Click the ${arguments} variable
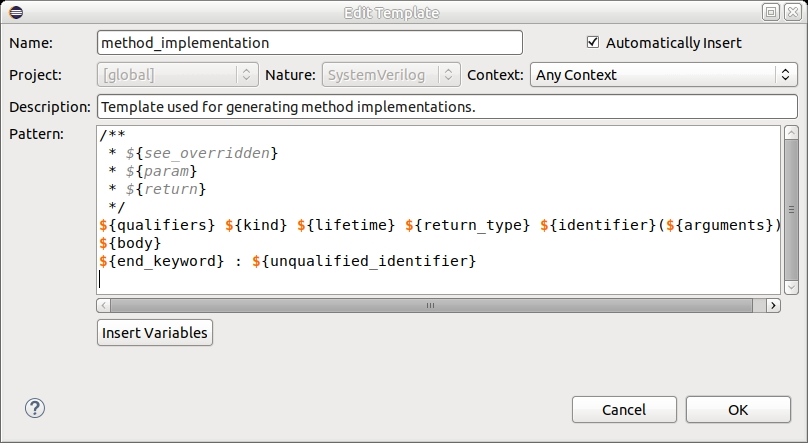This screenshot has width=808, height=443. (x=720, y=225)
